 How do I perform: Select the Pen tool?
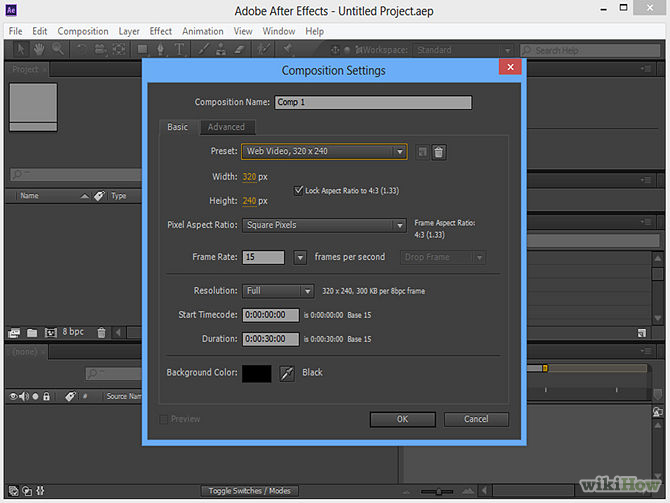point(161,50)
